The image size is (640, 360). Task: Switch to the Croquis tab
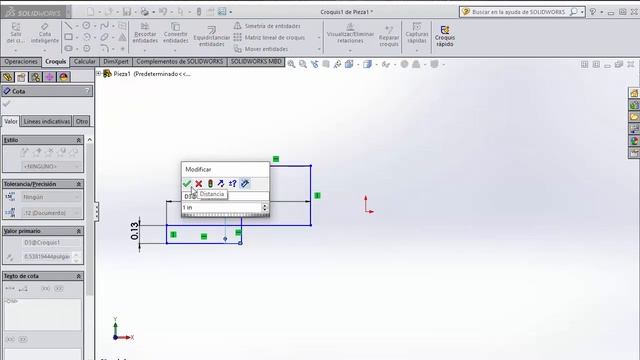(56, 62)
